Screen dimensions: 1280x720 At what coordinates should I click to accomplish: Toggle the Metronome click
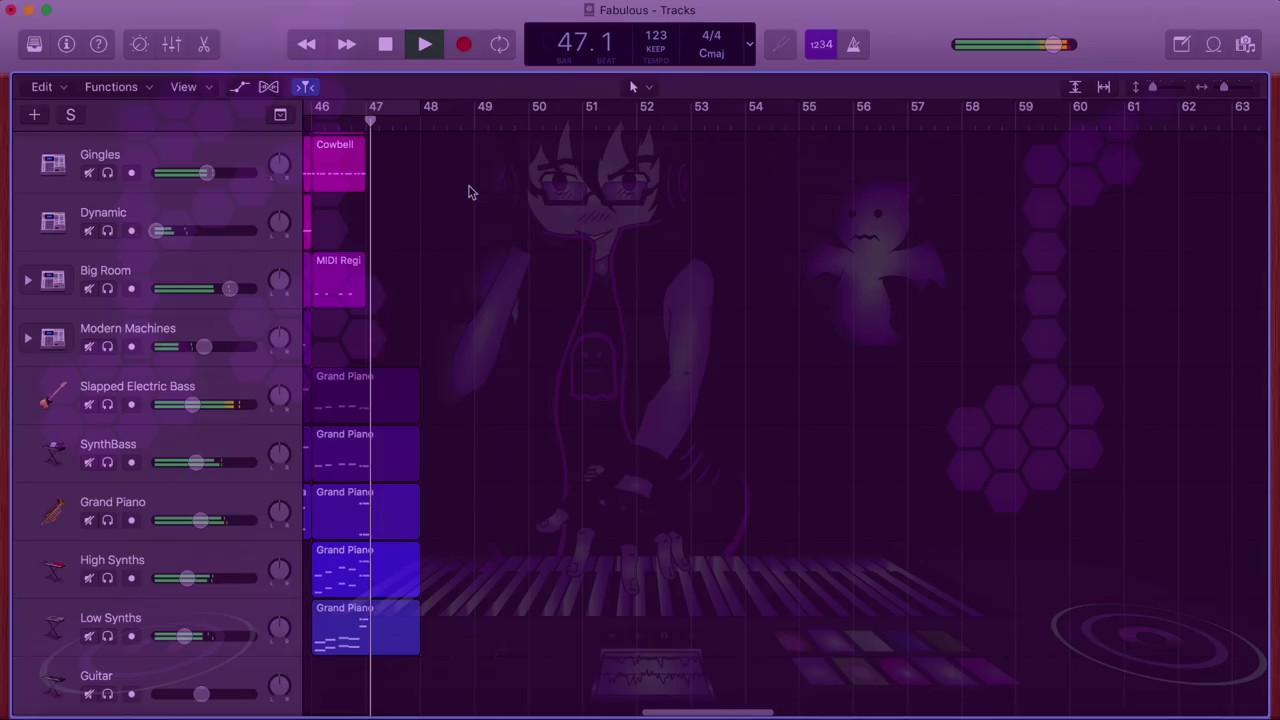click(x=853, y=44)
